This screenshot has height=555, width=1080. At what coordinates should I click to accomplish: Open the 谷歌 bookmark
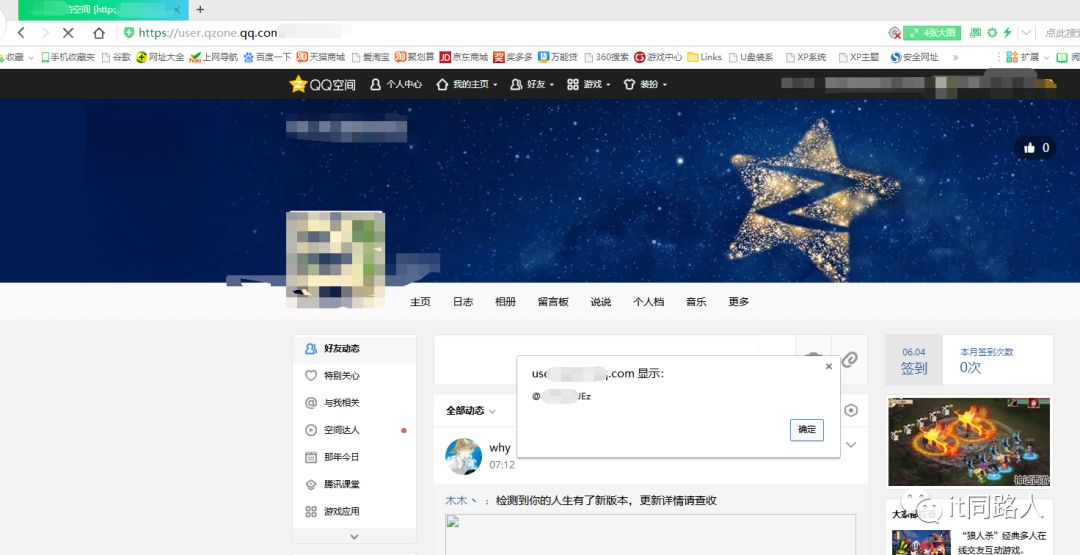coord(116,57)
